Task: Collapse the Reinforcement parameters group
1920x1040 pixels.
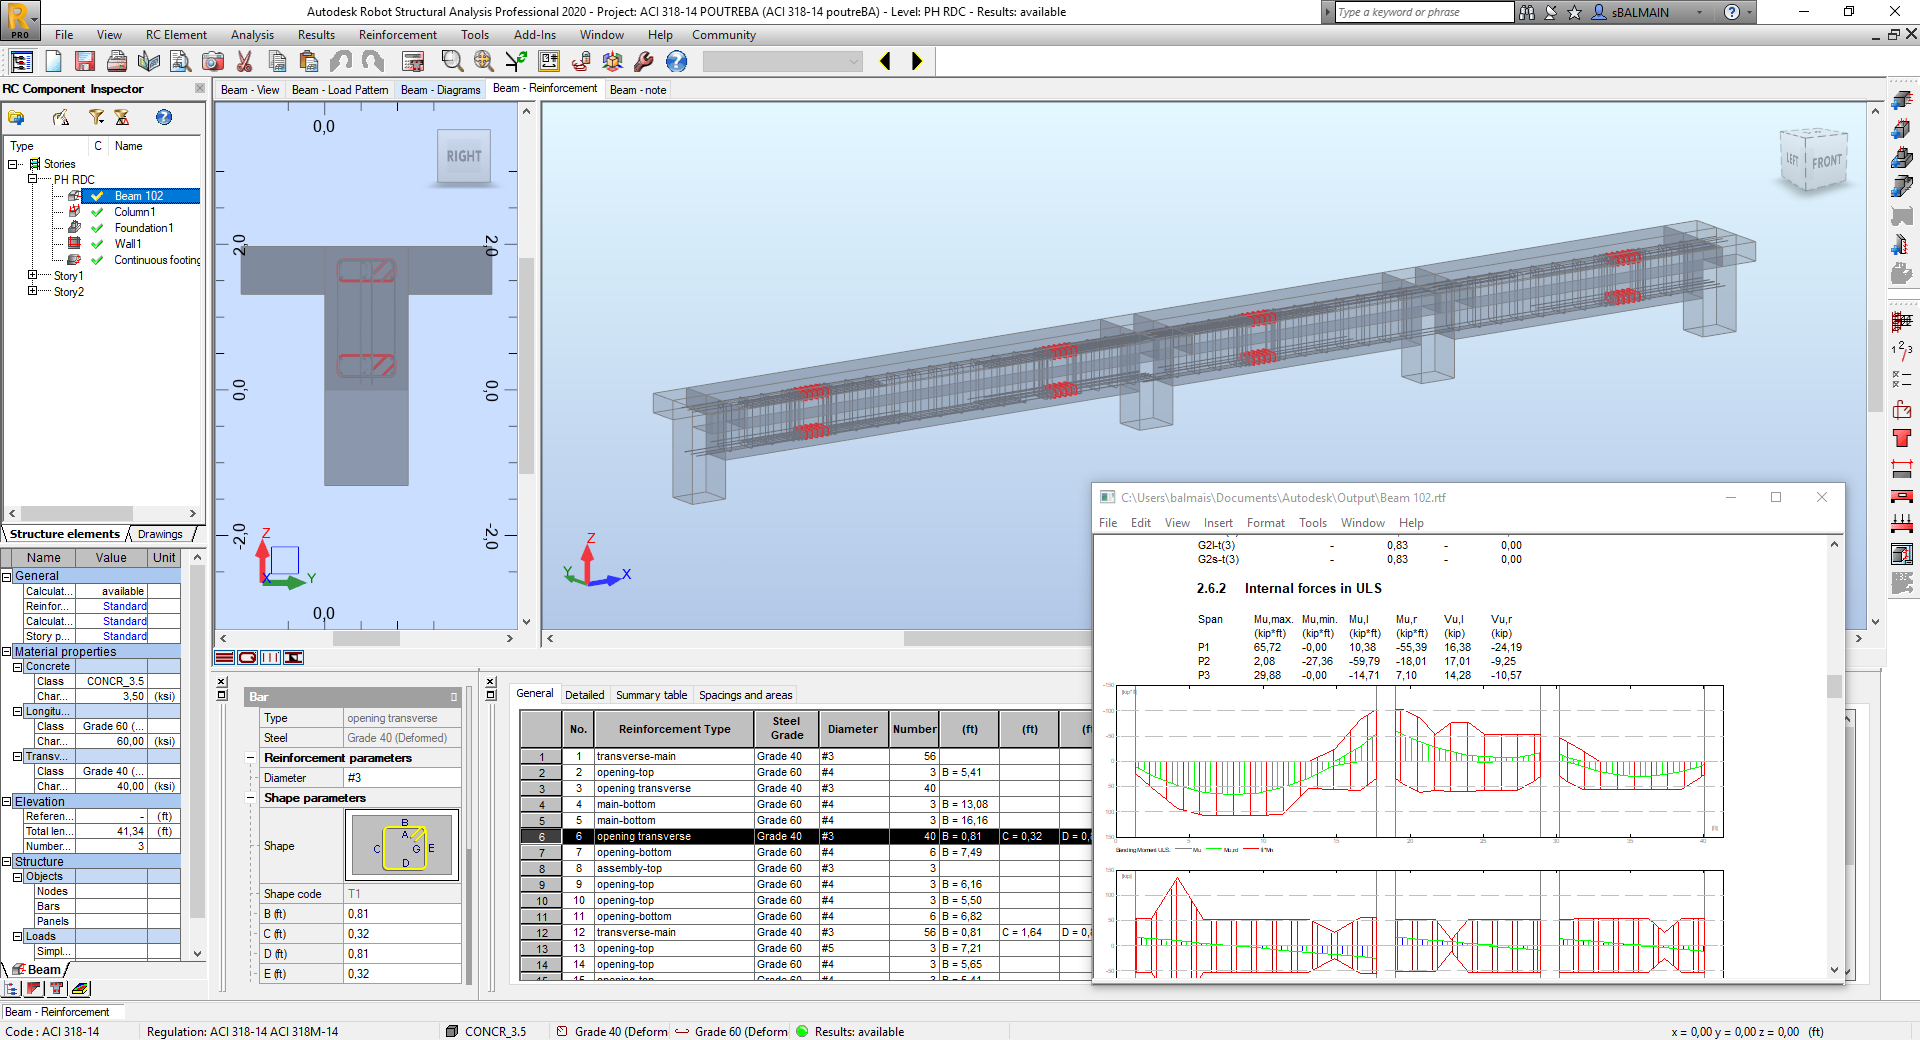Action: point(250,758)
